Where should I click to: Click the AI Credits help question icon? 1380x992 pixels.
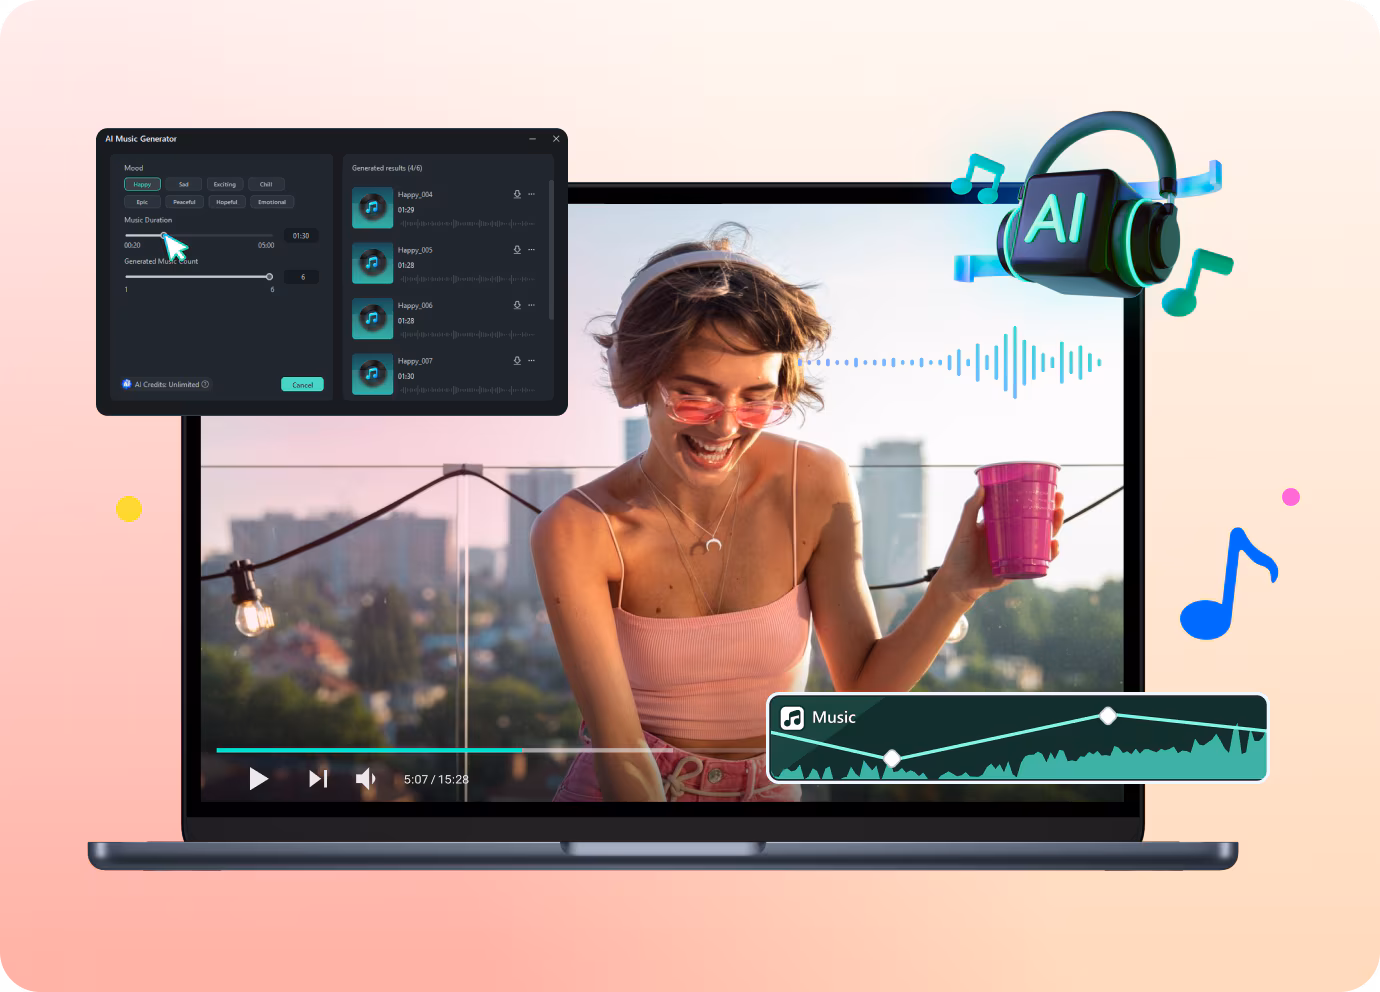coord(205,384)
